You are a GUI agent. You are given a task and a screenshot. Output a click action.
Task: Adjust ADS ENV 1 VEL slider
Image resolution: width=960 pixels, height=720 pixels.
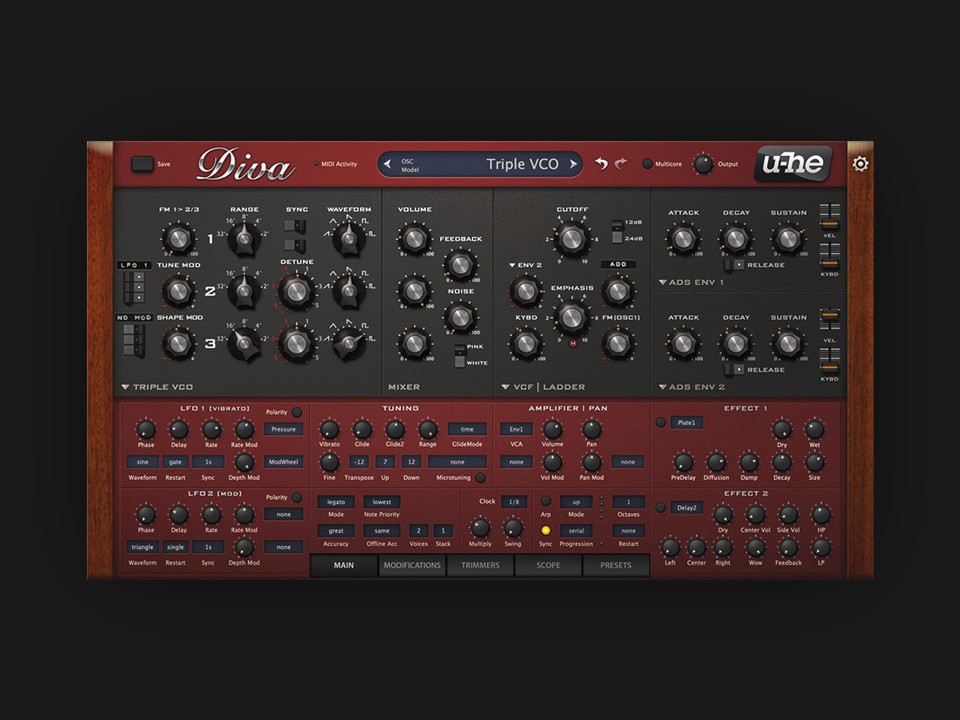830,217
